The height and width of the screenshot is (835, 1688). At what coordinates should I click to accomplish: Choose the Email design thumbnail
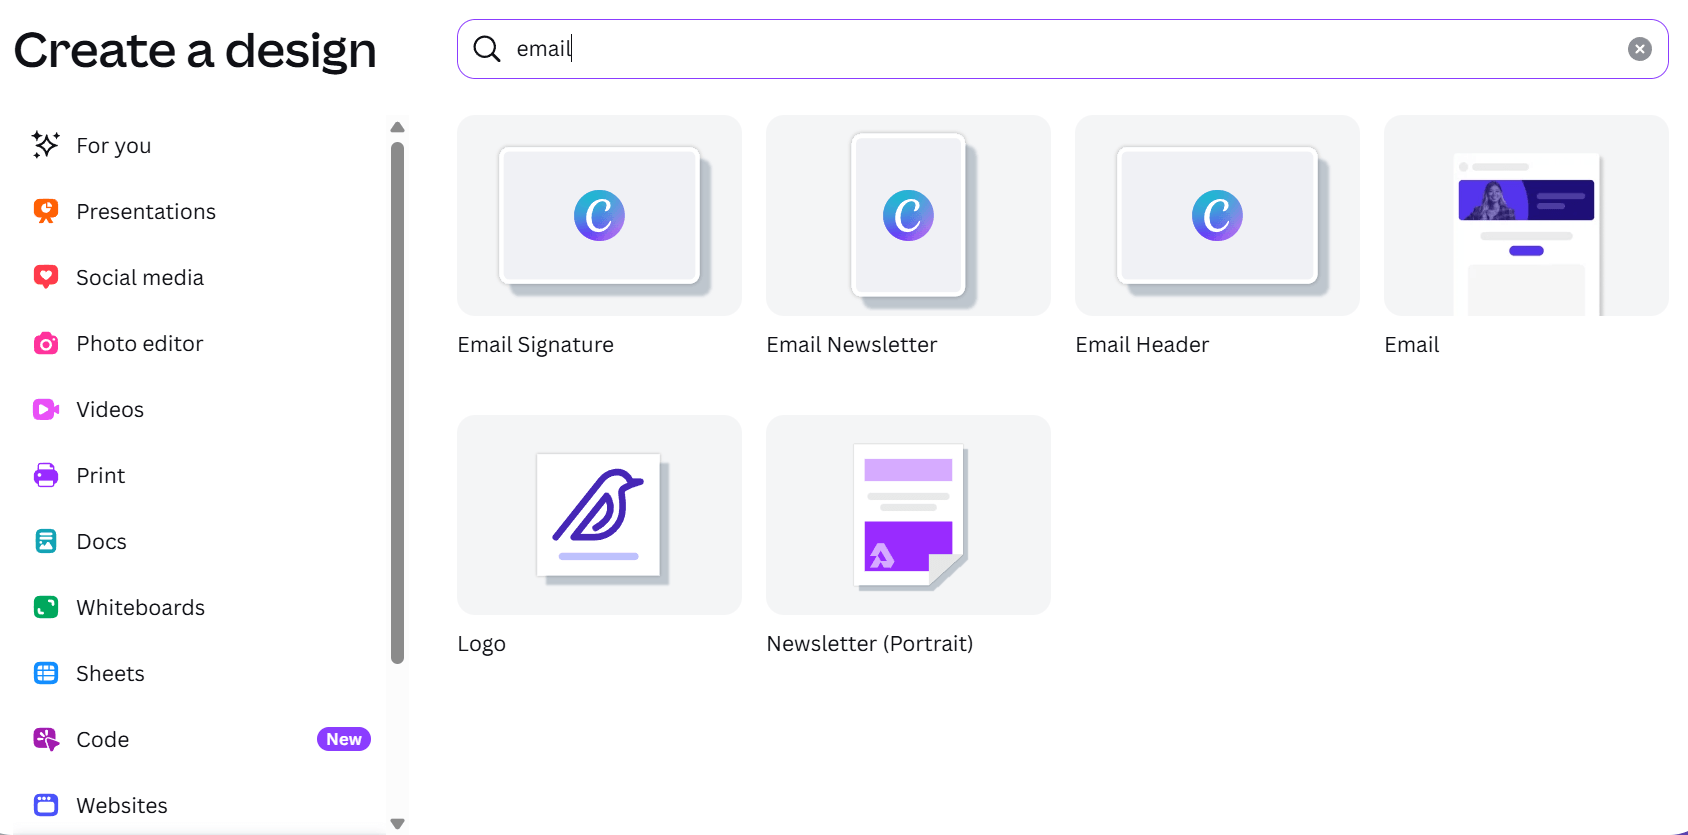tap(1526, 215)
